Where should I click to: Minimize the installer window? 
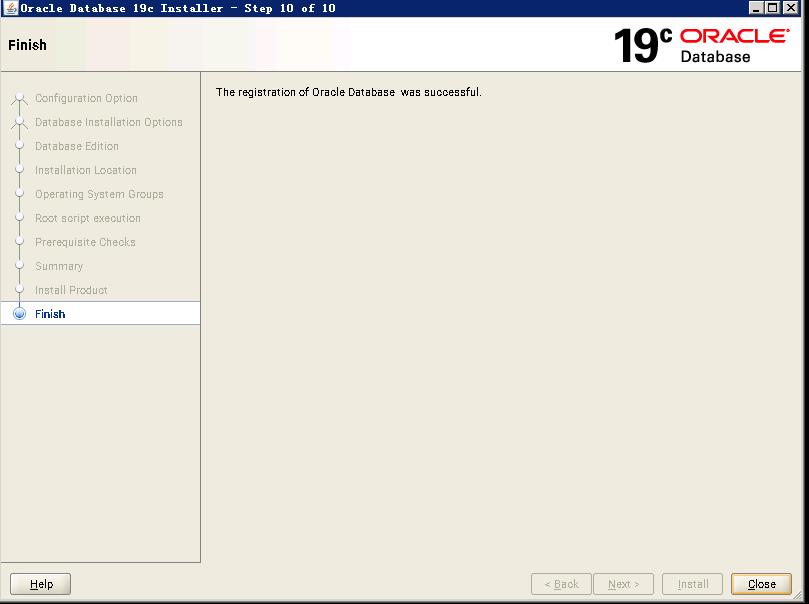755,8
